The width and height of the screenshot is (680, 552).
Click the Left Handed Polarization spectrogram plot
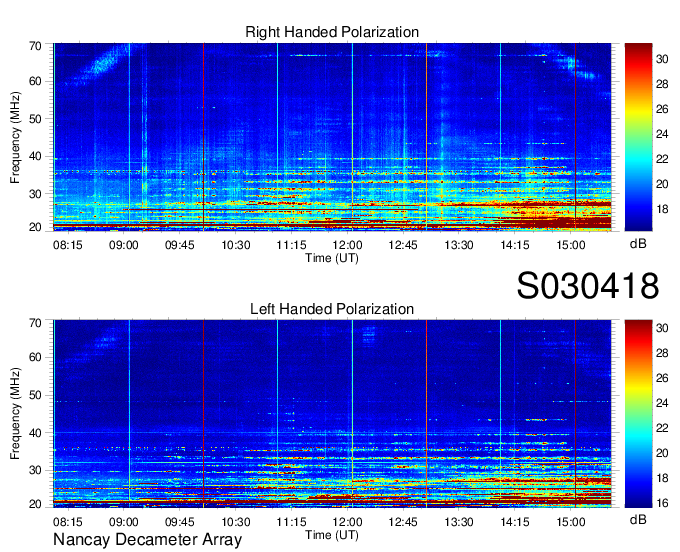pos(332,414)
